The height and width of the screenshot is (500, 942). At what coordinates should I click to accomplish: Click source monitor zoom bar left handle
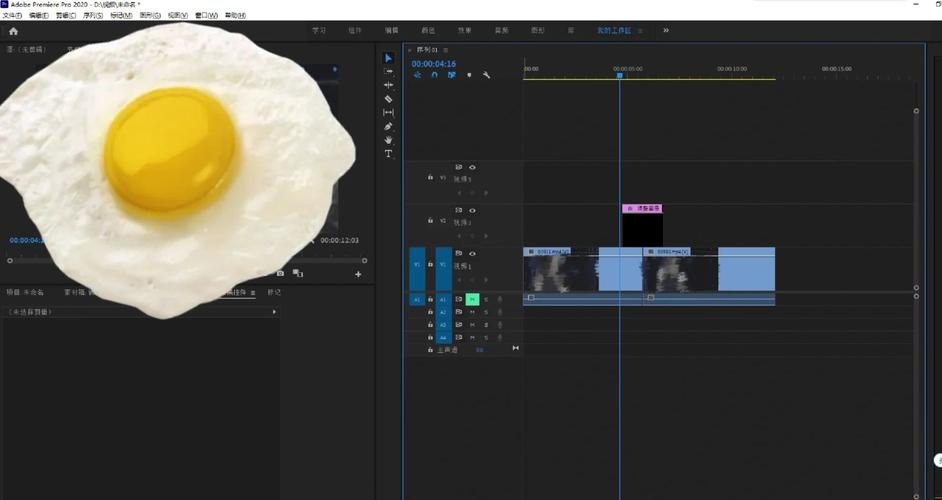[10, 261]
